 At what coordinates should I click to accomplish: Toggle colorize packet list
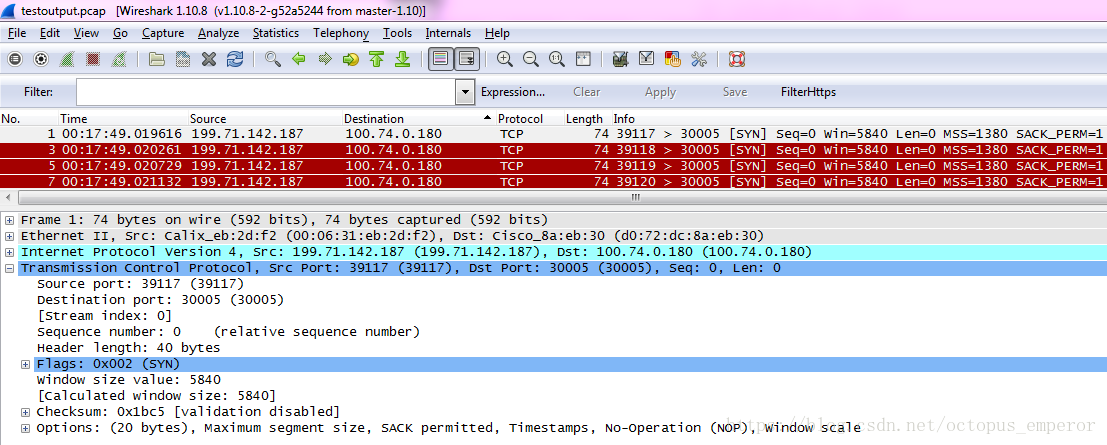pyautogui.click(x=441, y=59)
